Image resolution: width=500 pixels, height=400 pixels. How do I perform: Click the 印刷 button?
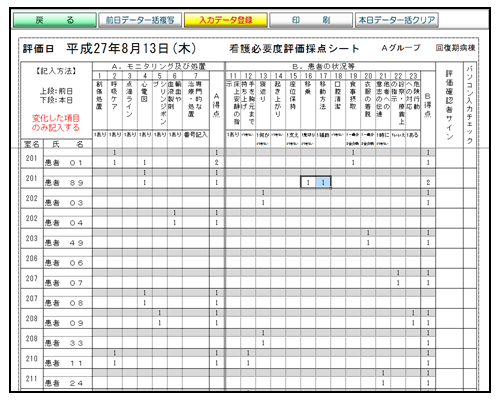[x=311, y=20]
